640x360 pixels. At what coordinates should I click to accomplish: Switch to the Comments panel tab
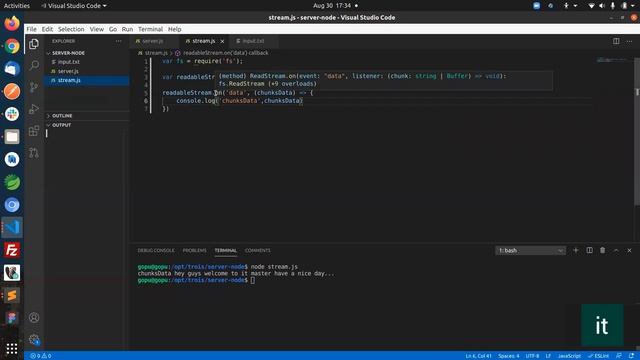[258, 251]
